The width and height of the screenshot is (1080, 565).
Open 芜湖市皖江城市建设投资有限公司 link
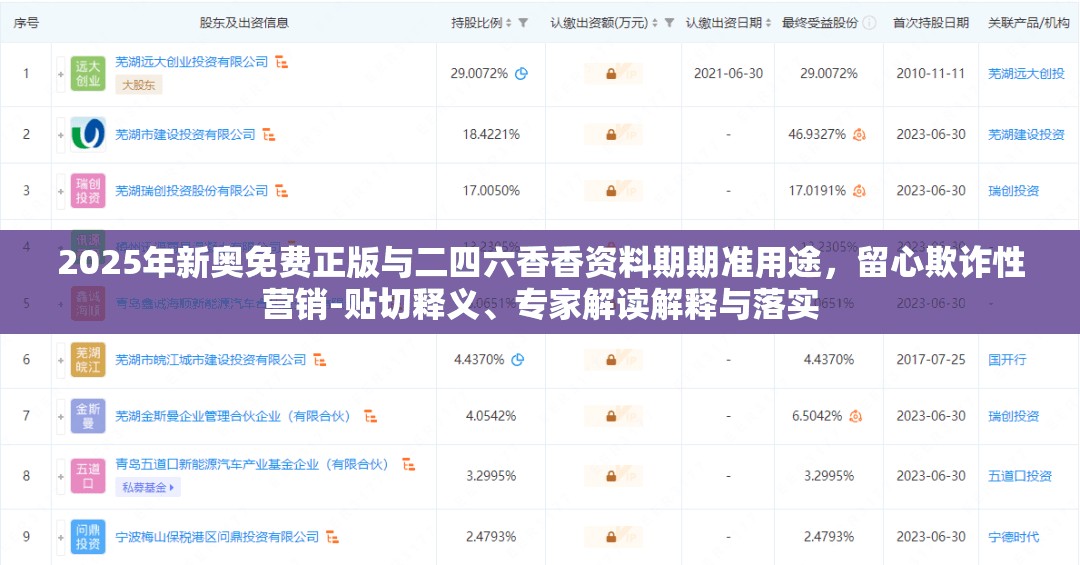(211, 360)
